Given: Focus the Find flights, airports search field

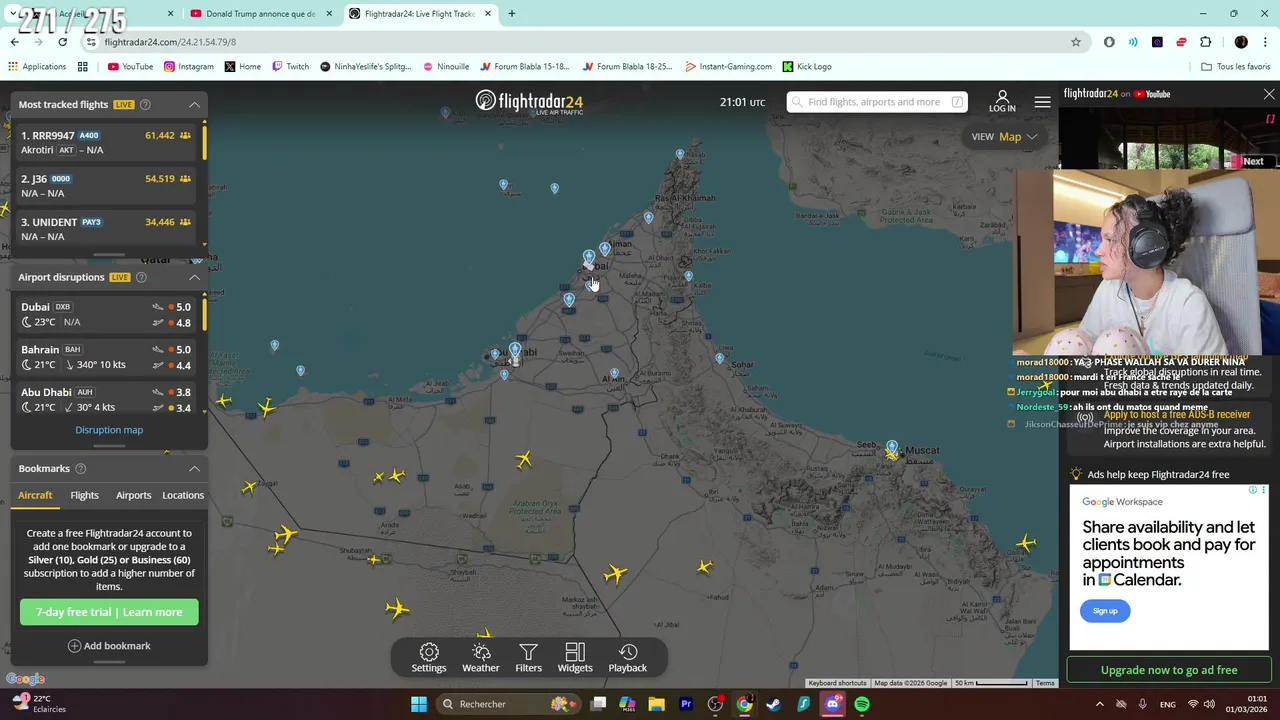Looking at the screenshot, I should pos(876,102).
